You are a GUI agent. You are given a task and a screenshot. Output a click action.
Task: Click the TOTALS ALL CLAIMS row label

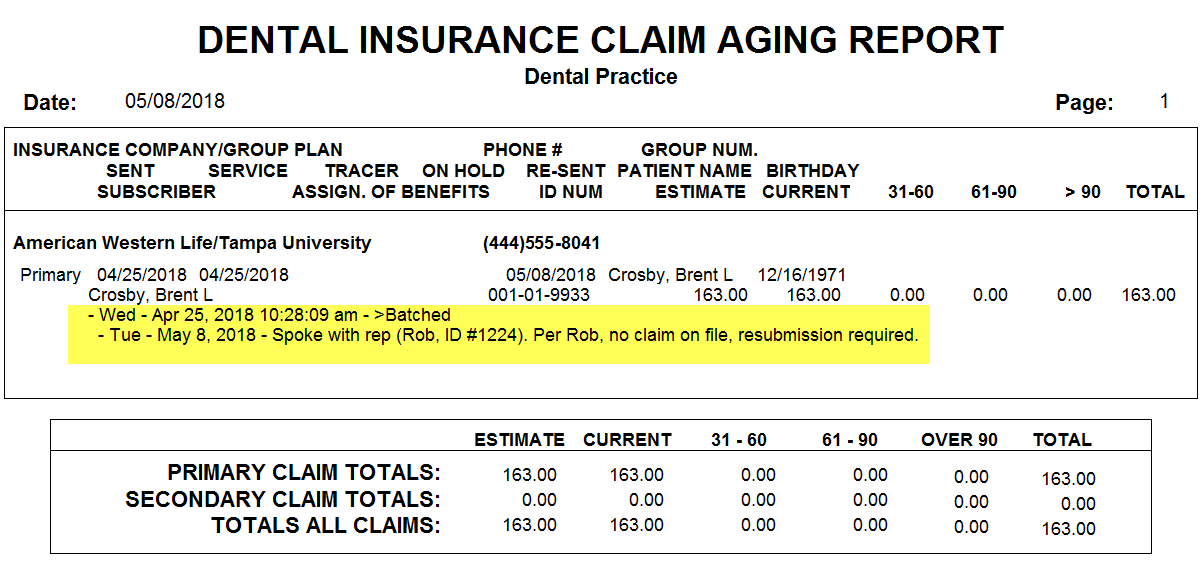326,525
